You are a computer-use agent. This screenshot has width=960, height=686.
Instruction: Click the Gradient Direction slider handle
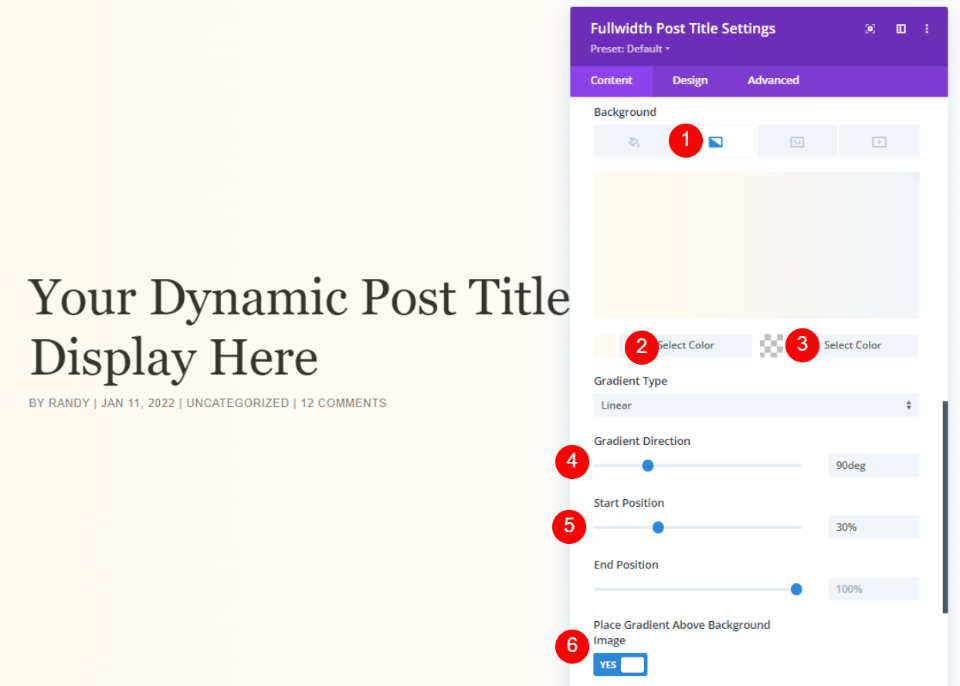[648, 466]
